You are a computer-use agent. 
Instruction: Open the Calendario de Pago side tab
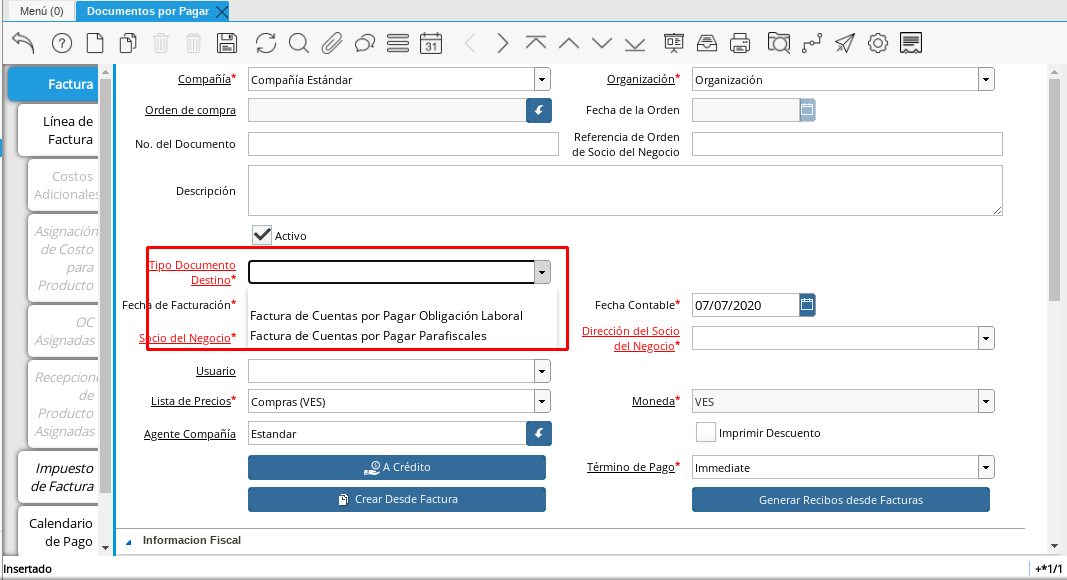tap(60, 532)
